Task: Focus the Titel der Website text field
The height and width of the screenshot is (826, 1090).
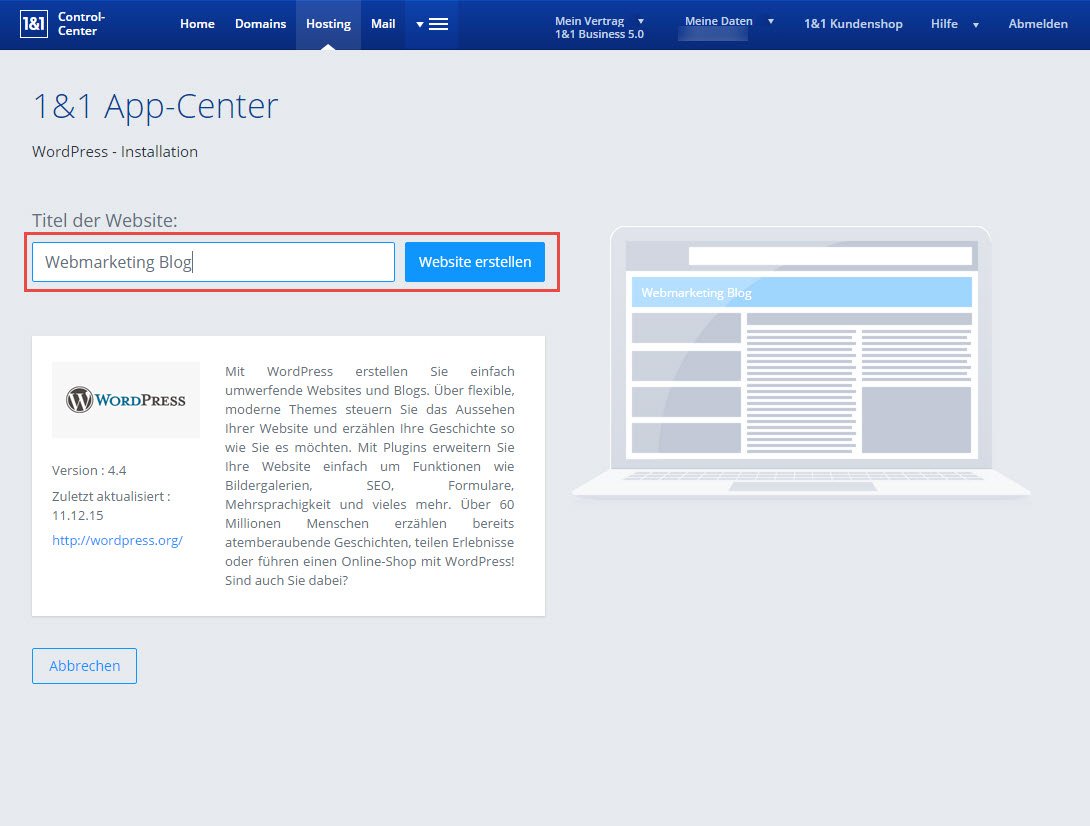Action: (213, 262)
